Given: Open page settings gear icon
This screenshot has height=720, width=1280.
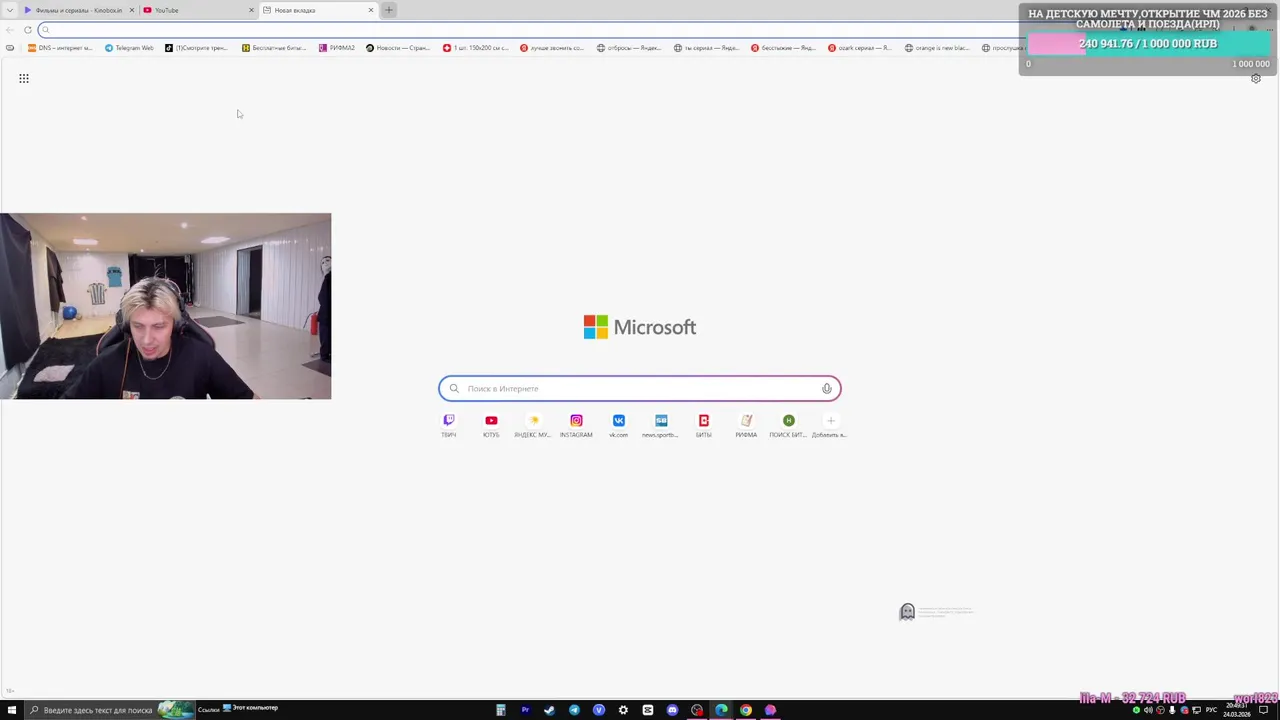Looking at the screenshot, I should [1256, 79].
